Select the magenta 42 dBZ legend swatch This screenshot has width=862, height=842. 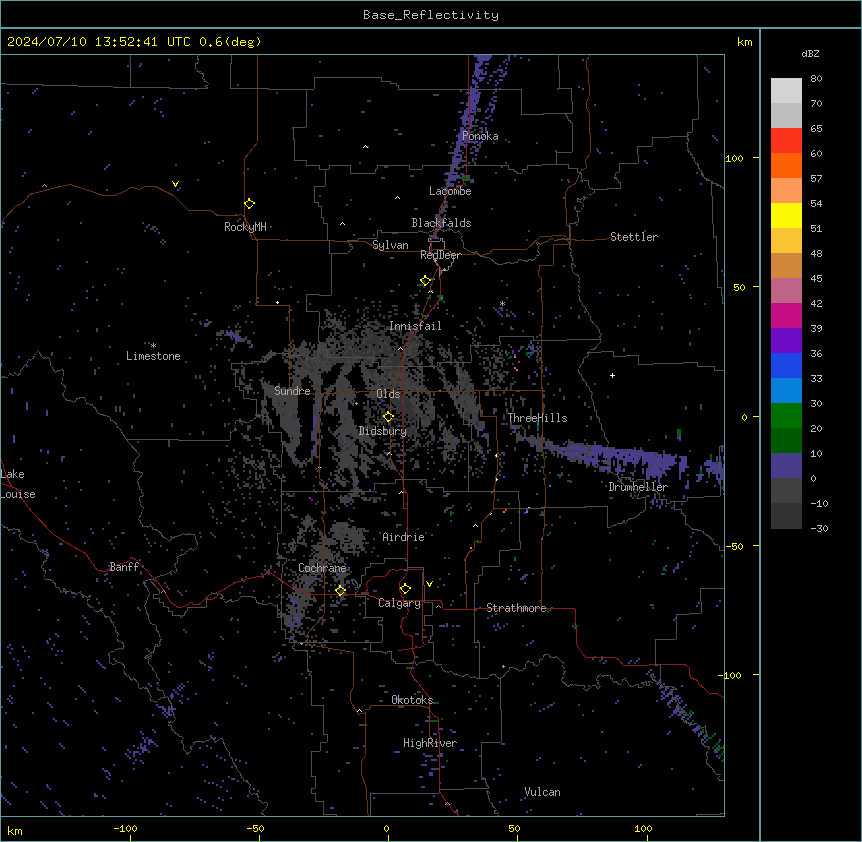786,315
